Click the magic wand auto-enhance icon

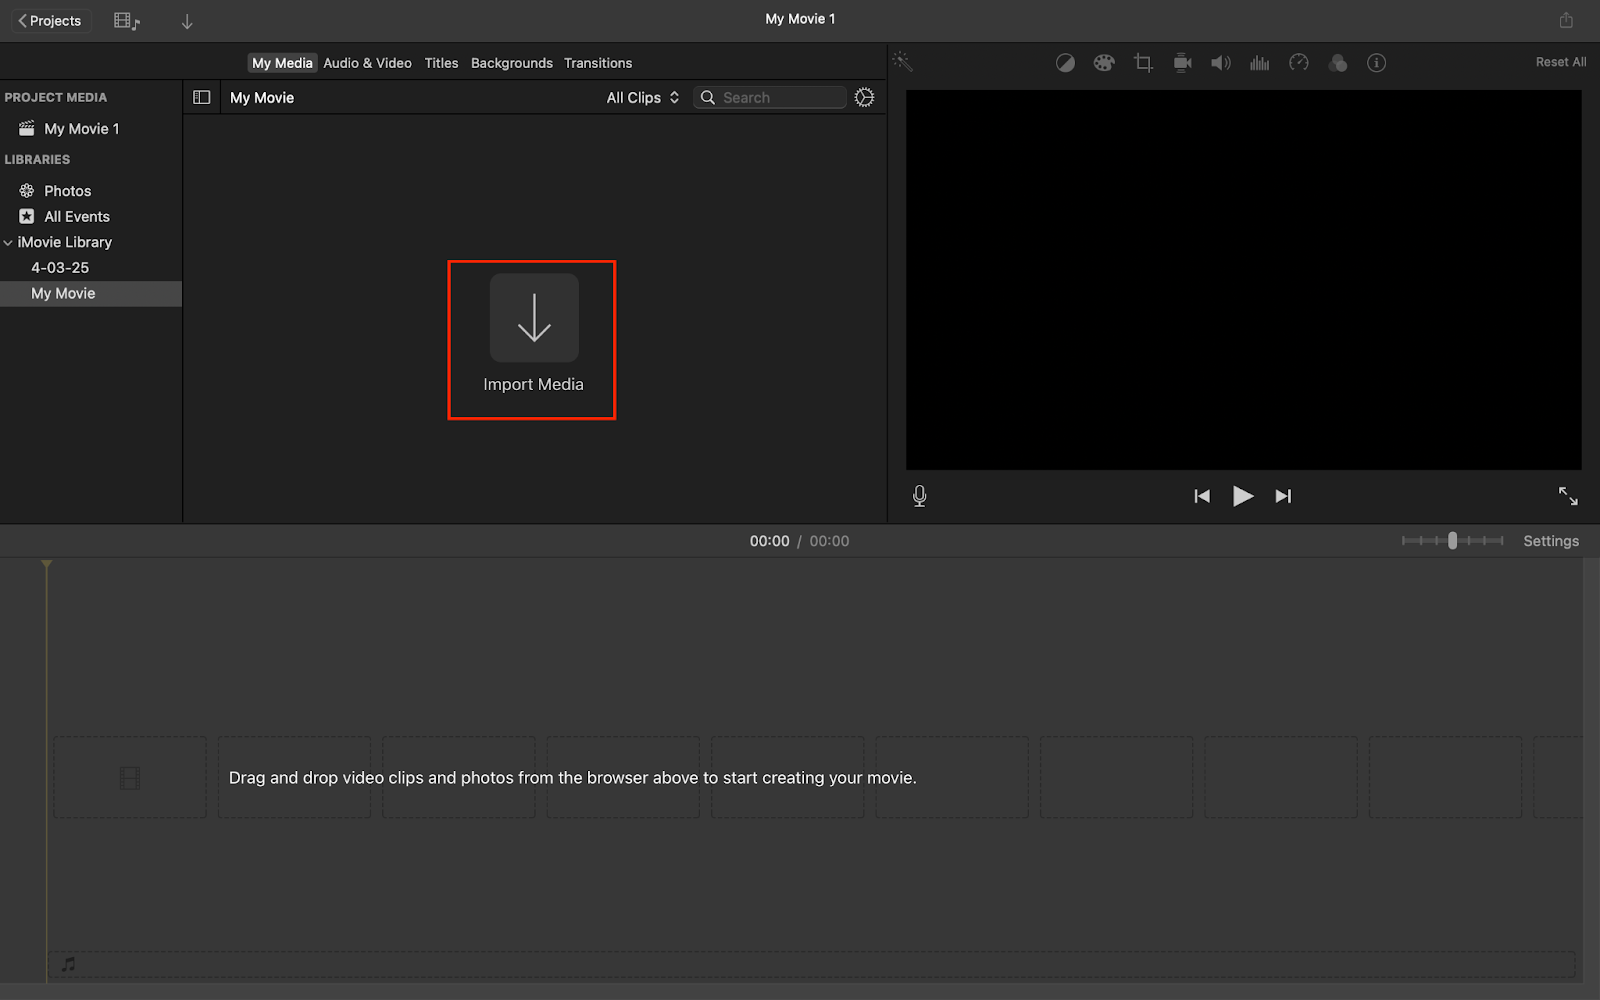point(903,62)
